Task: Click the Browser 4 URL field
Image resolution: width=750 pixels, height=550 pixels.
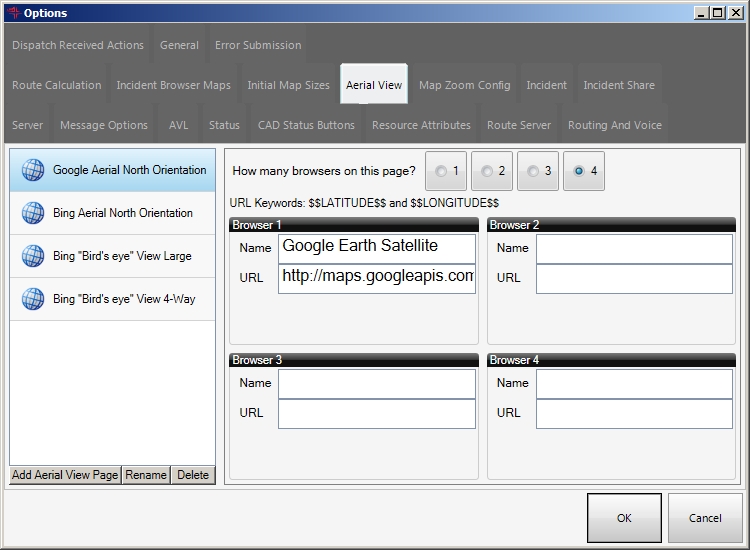Action: tap(634, 414)
